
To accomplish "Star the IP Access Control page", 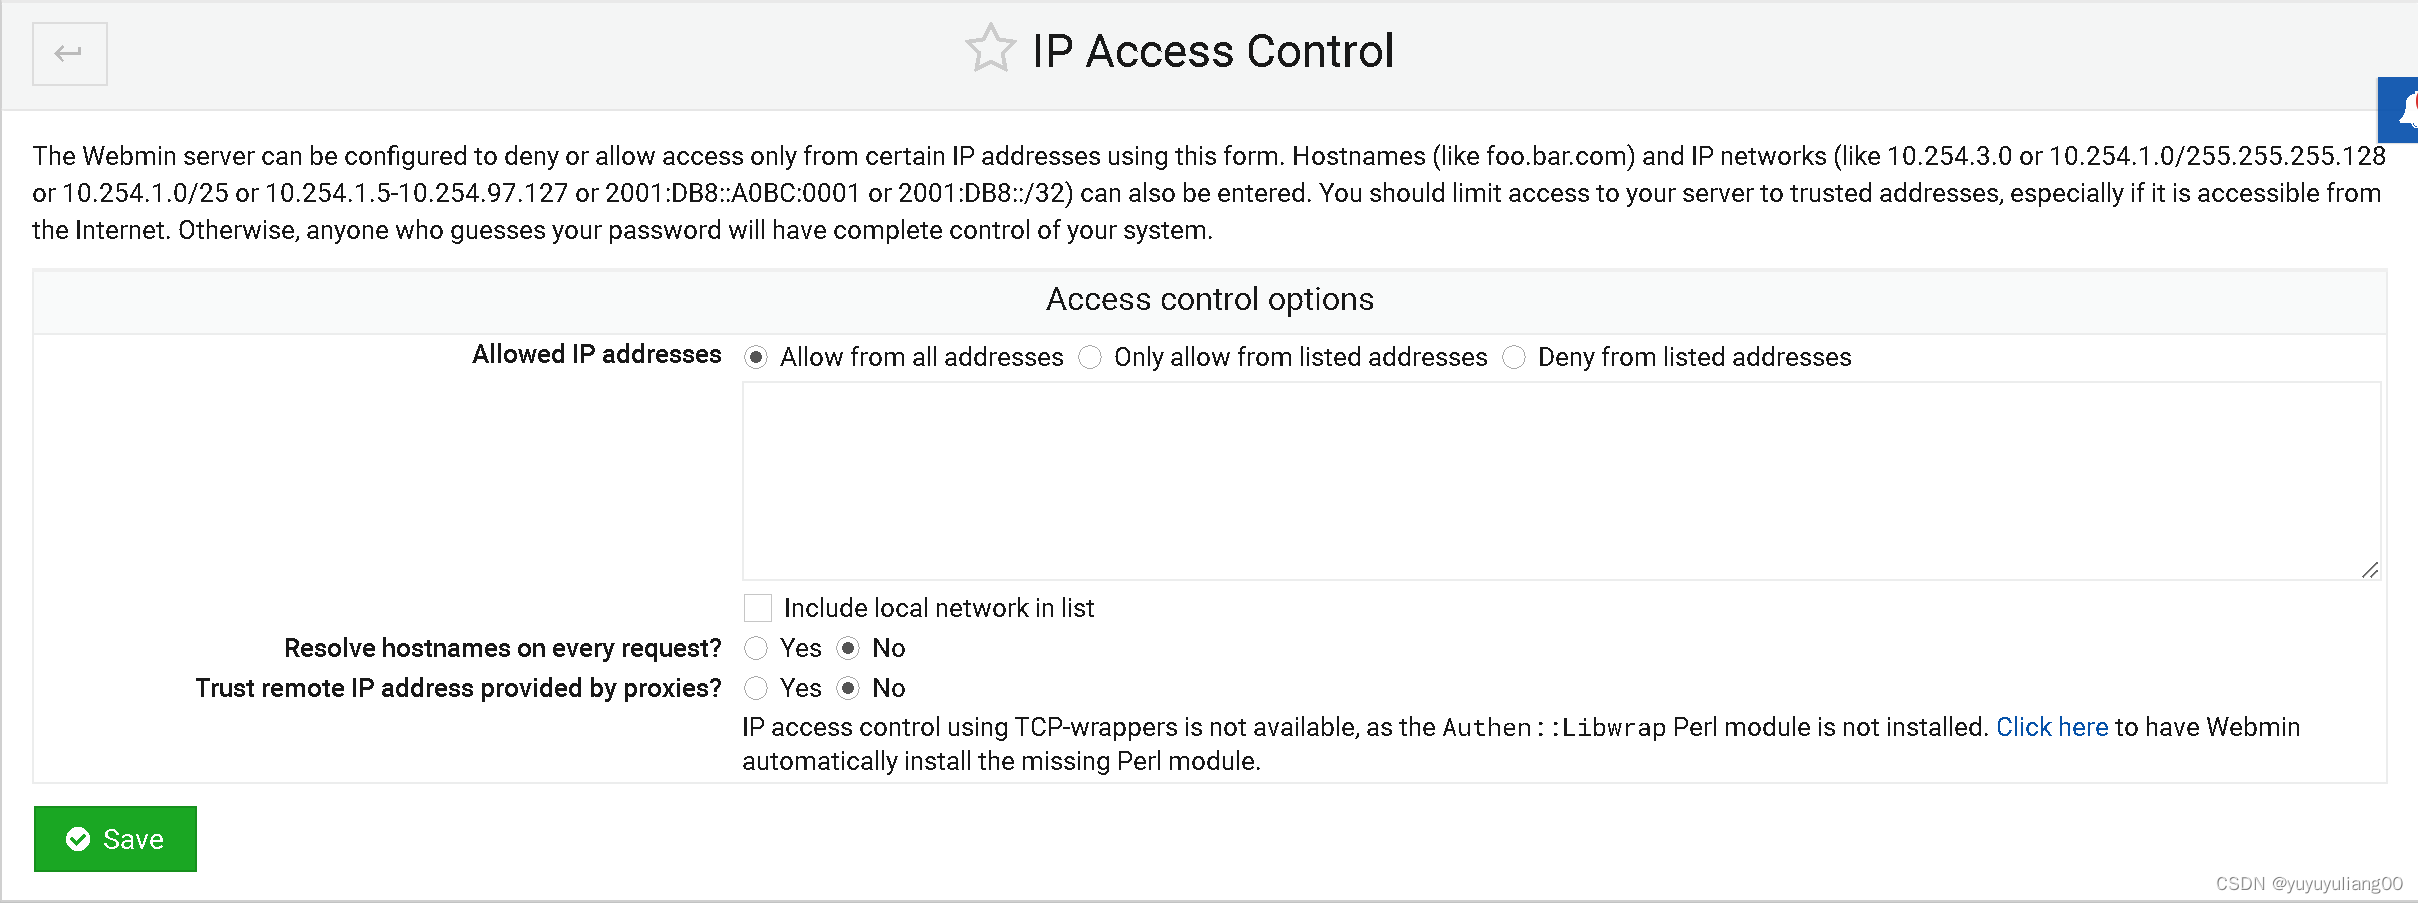I will [989, 46].
